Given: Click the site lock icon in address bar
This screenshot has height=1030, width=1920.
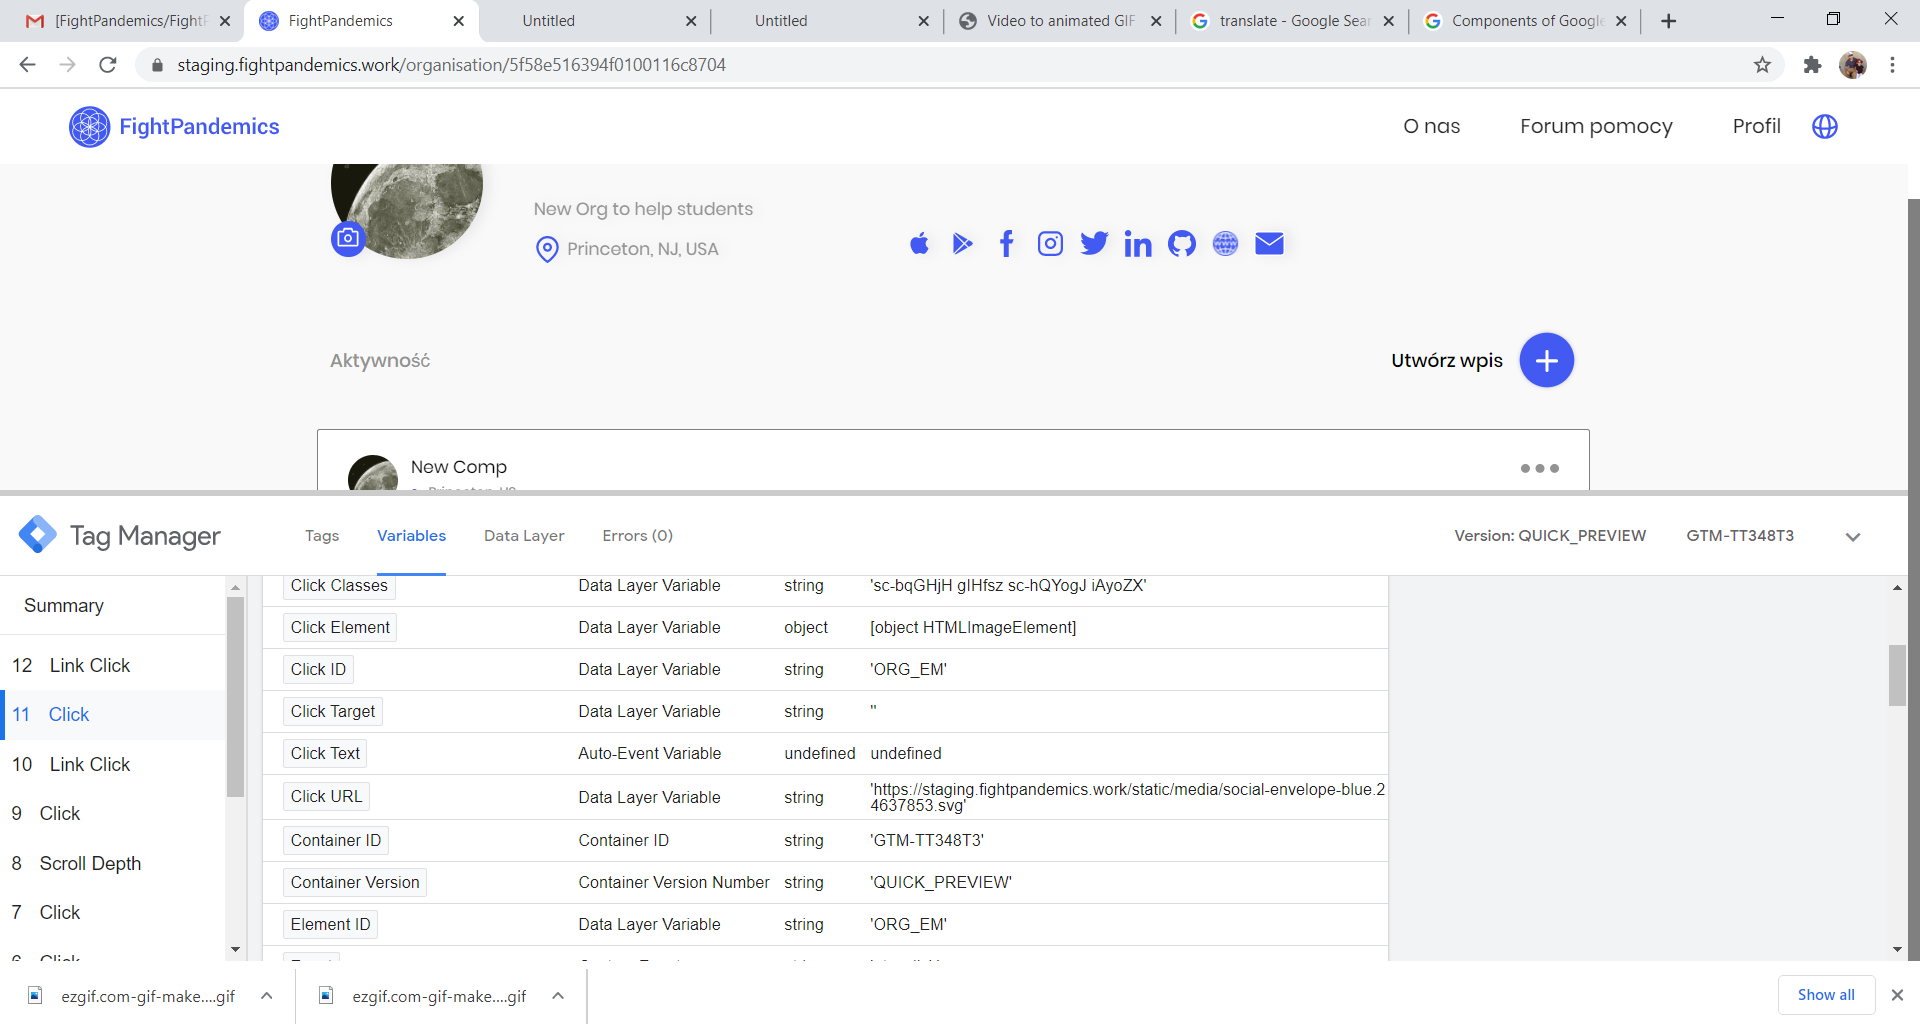Looking at the screenshot, I should 157,65.
